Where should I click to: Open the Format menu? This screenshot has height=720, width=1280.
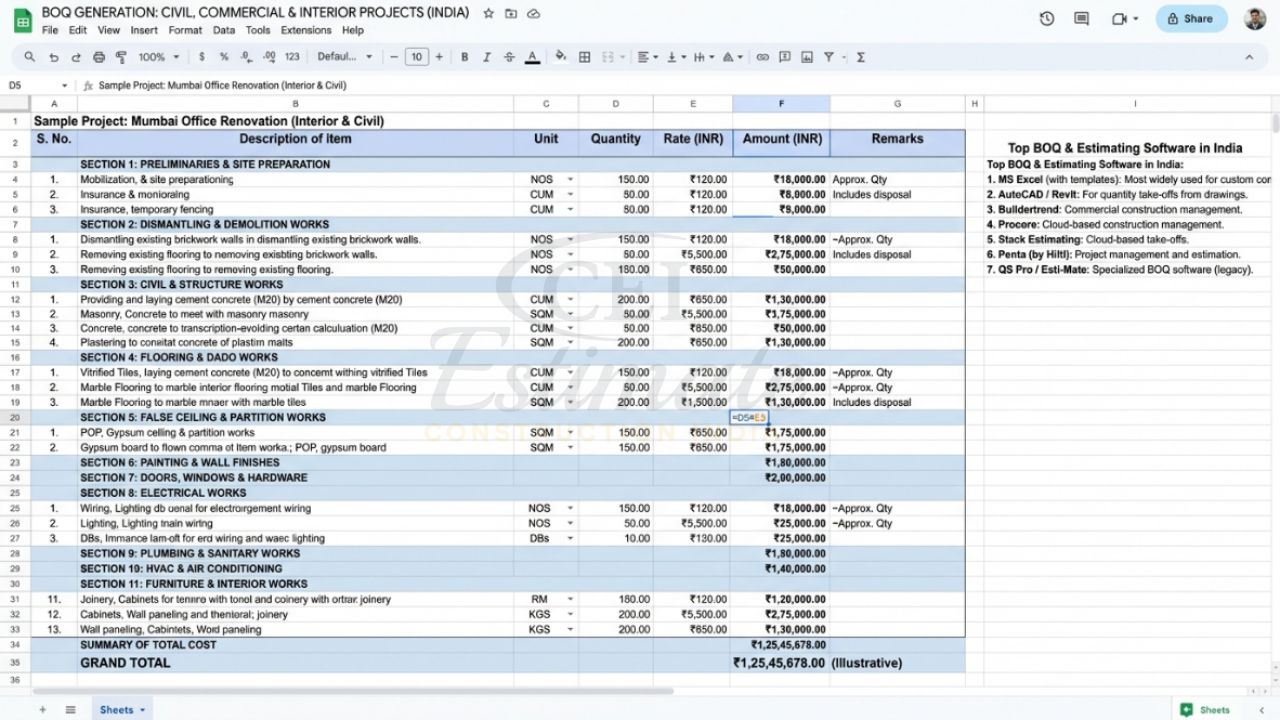click(185, 30)
